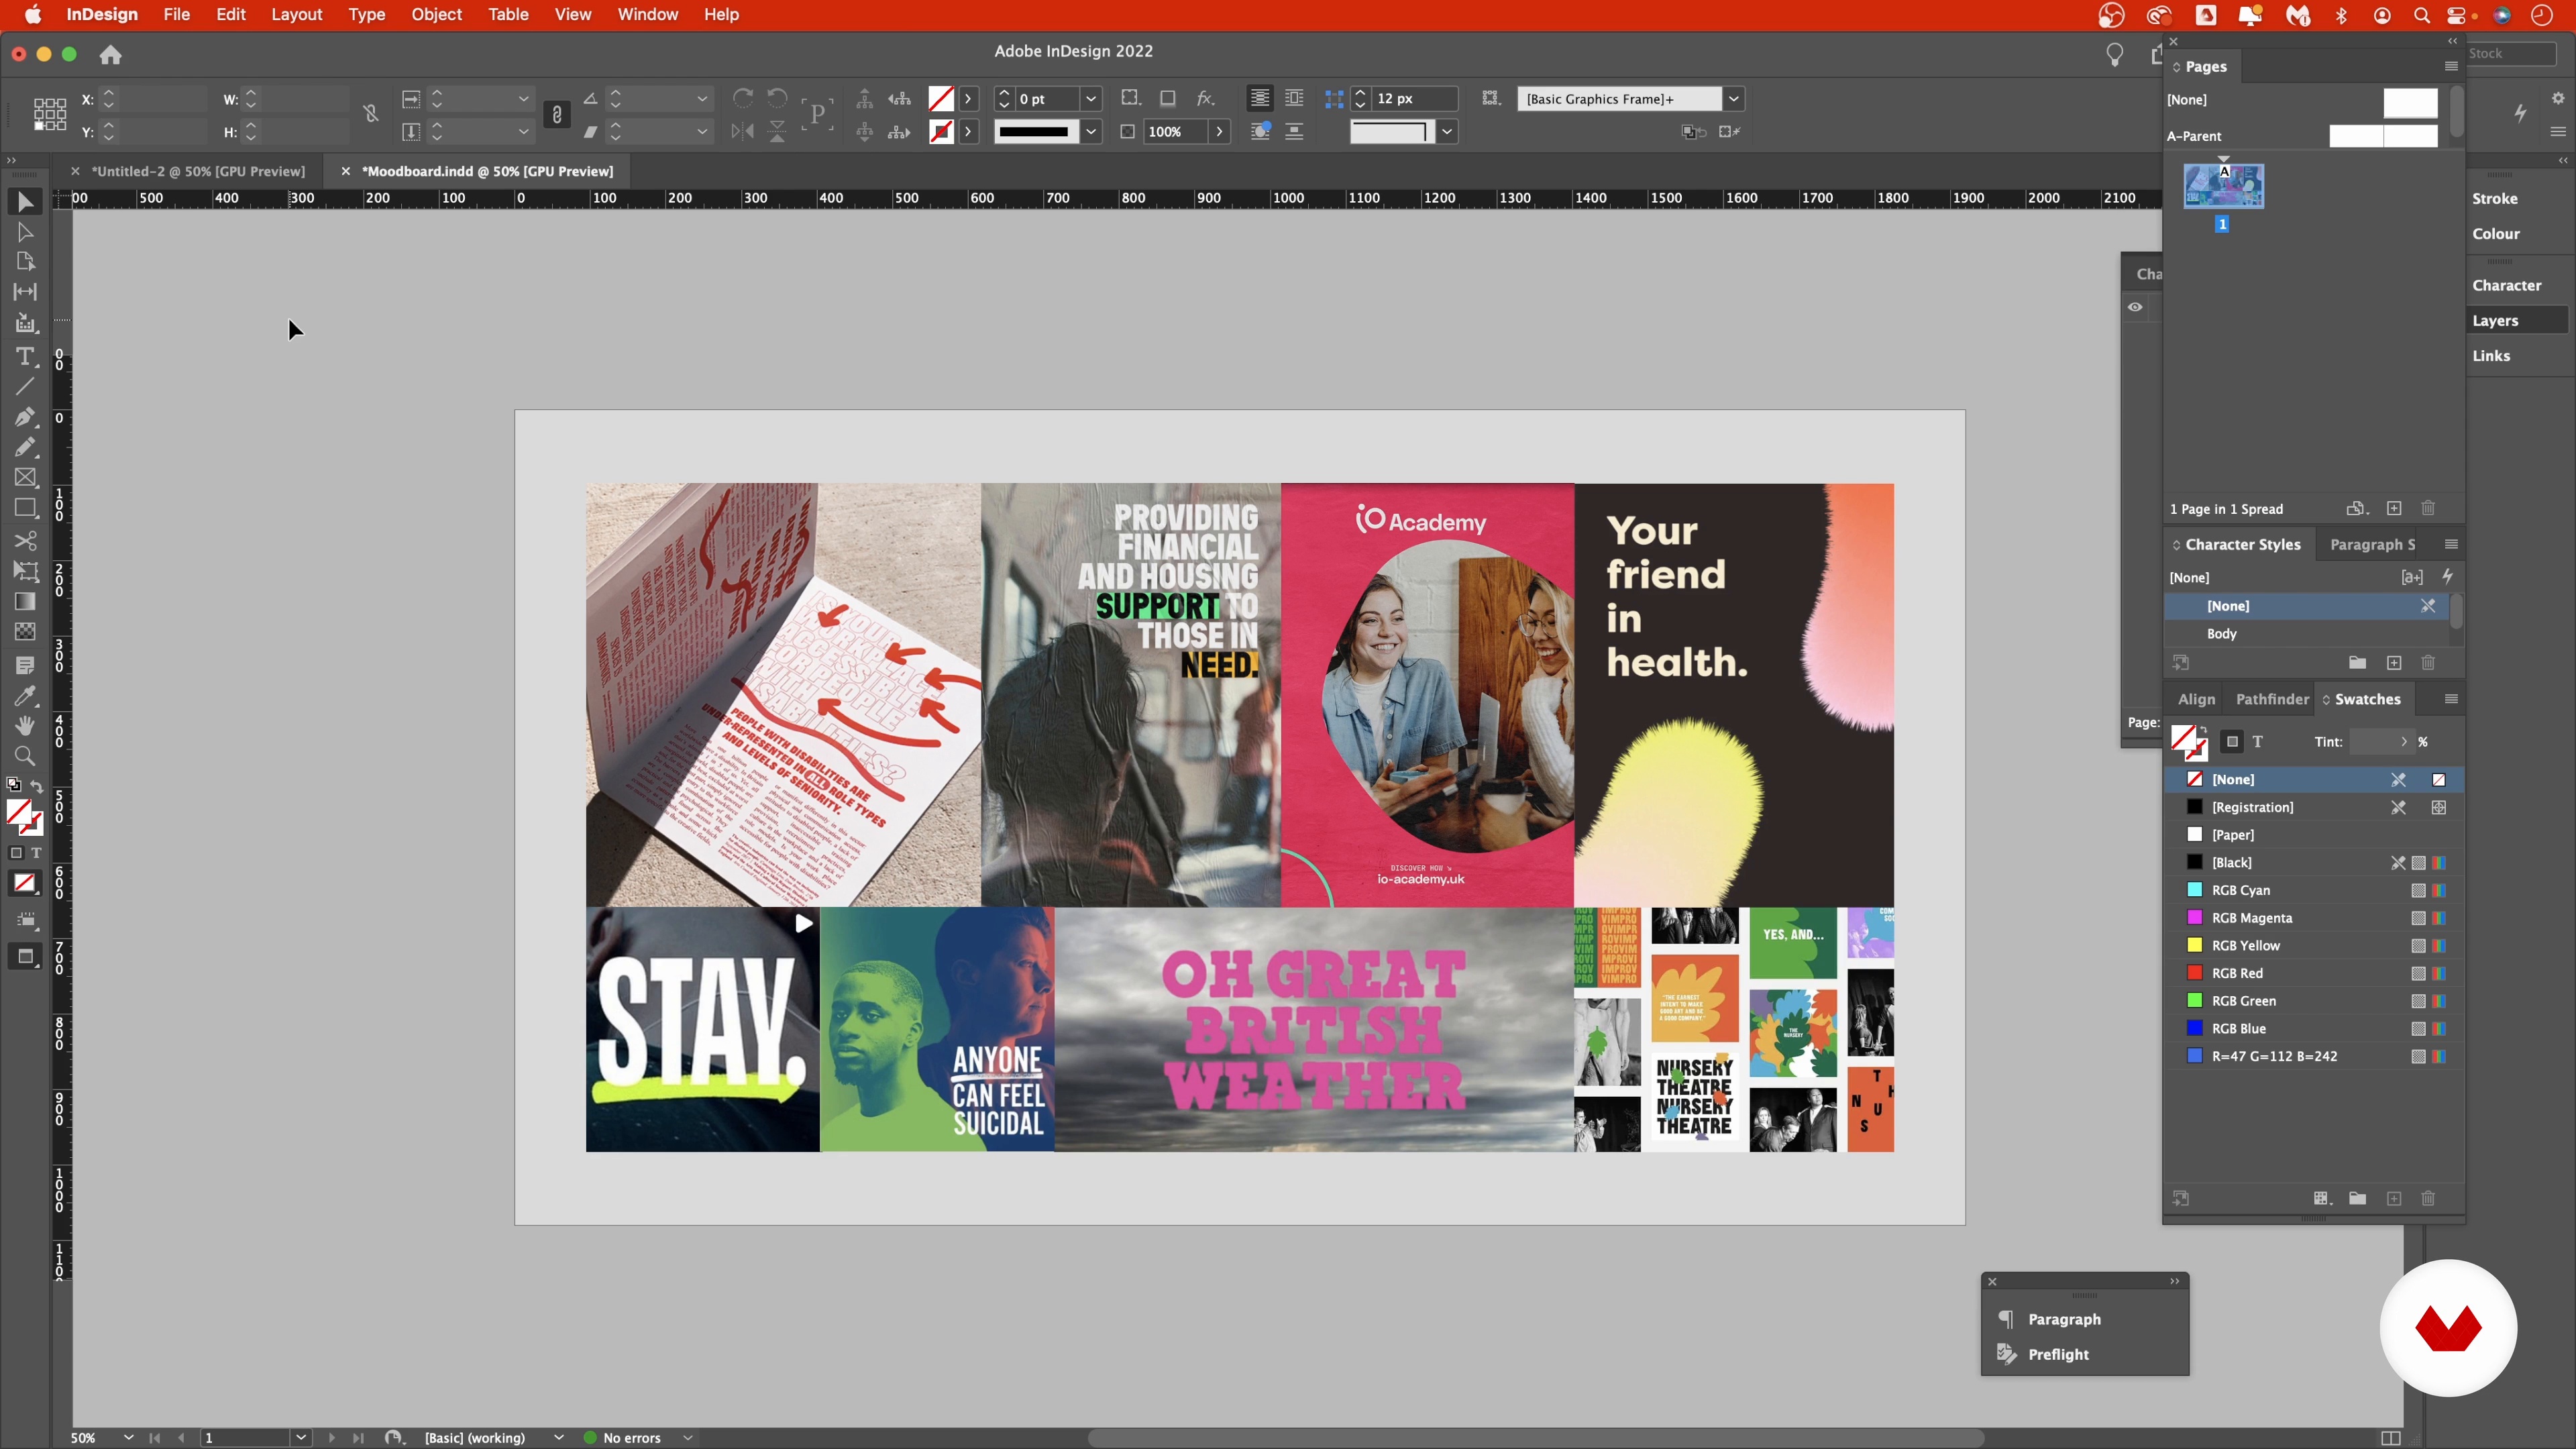Toggle auto-fit link icon in control bar
Viewport: 2576px width, 1449px height.
(x=557, y=115)
